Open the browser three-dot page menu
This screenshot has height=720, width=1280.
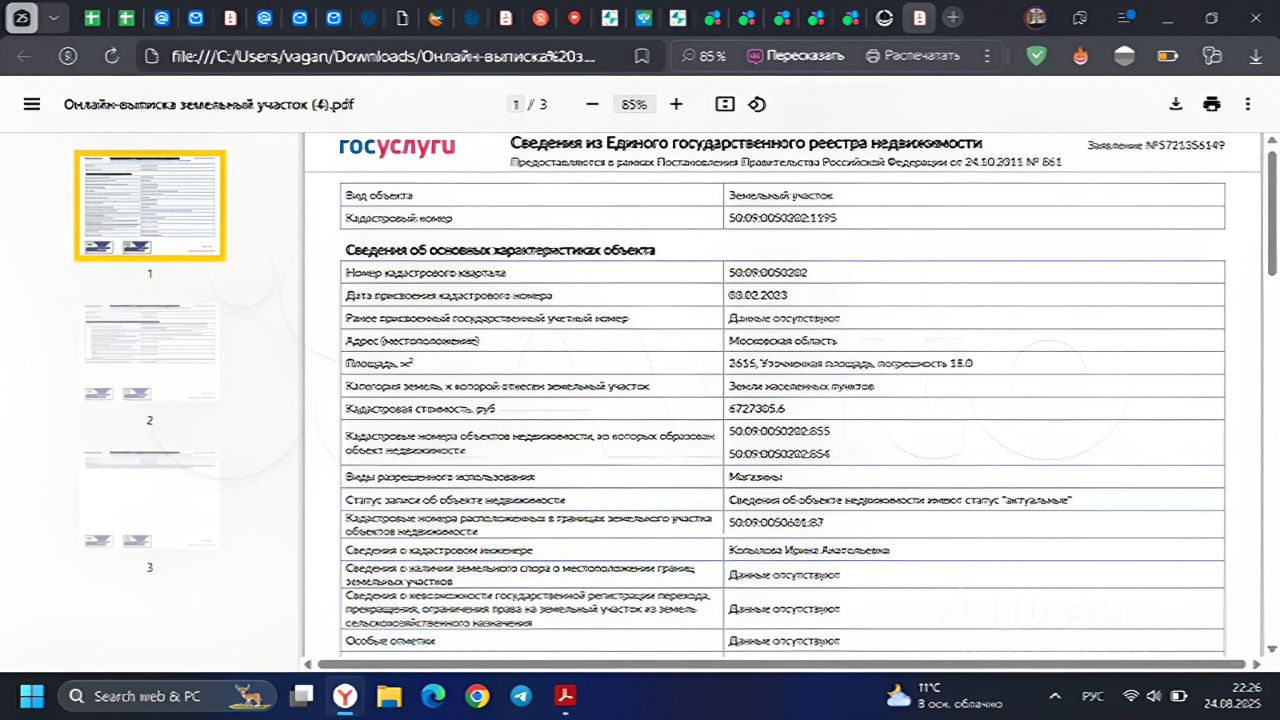pos(988,56)
